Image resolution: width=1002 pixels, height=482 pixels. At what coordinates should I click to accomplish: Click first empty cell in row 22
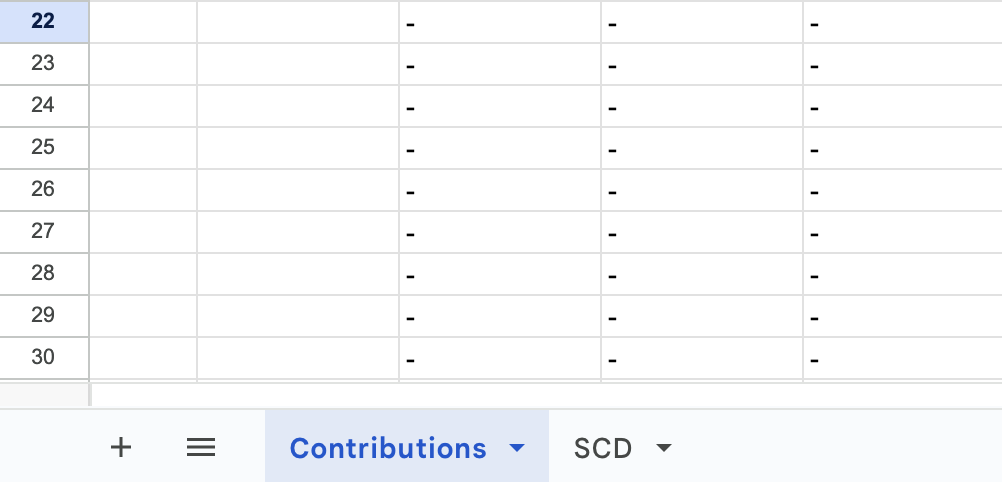(143, 21)
